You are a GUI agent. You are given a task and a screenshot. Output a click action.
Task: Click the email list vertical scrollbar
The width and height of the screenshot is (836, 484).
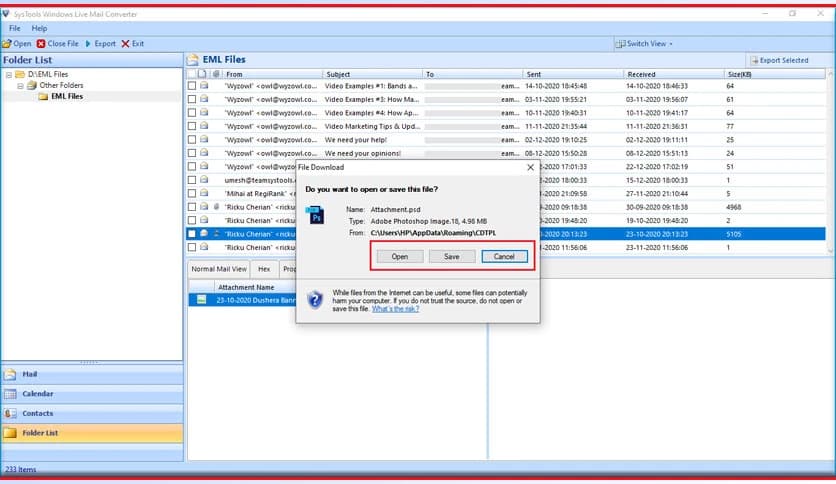click(830, 162)
